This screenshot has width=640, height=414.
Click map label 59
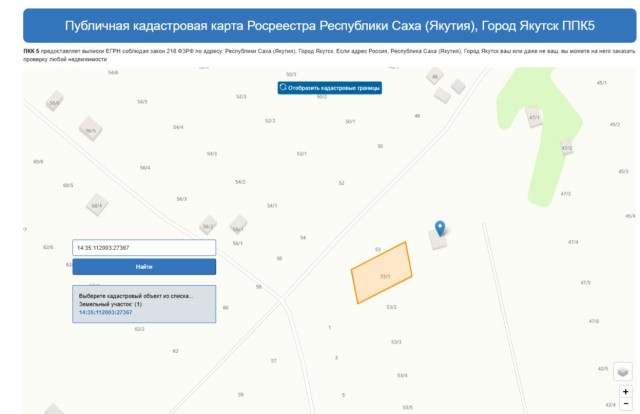pyautogui.click(x=241, y=394)
